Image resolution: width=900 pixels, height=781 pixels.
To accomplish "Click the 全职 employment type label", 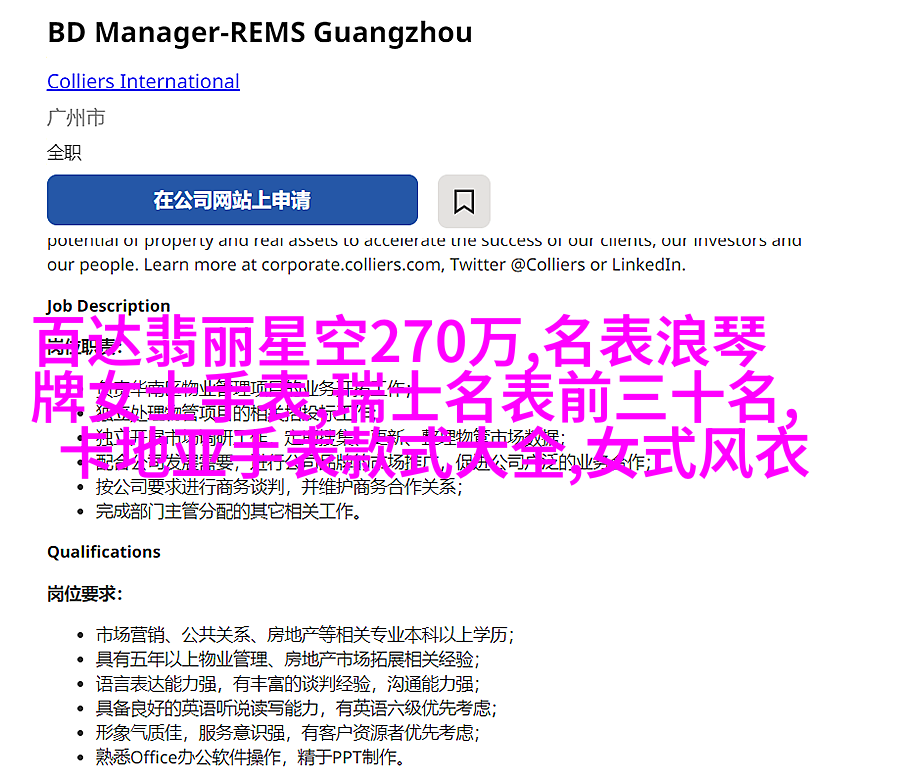I will 64,153.
